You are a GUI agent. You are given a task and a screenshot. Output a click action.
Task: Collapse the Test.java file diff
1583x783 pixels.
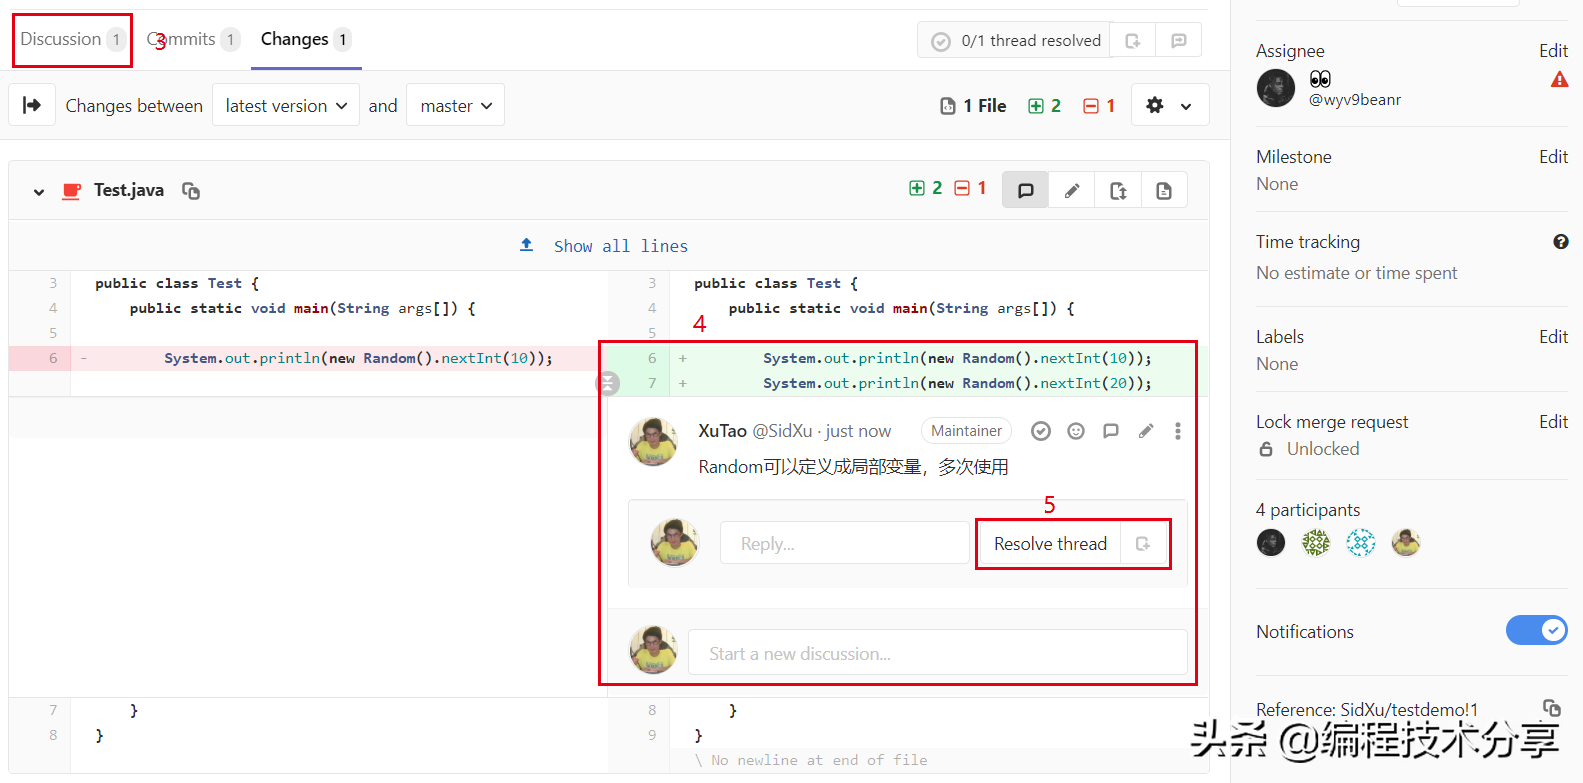(39, 191)
